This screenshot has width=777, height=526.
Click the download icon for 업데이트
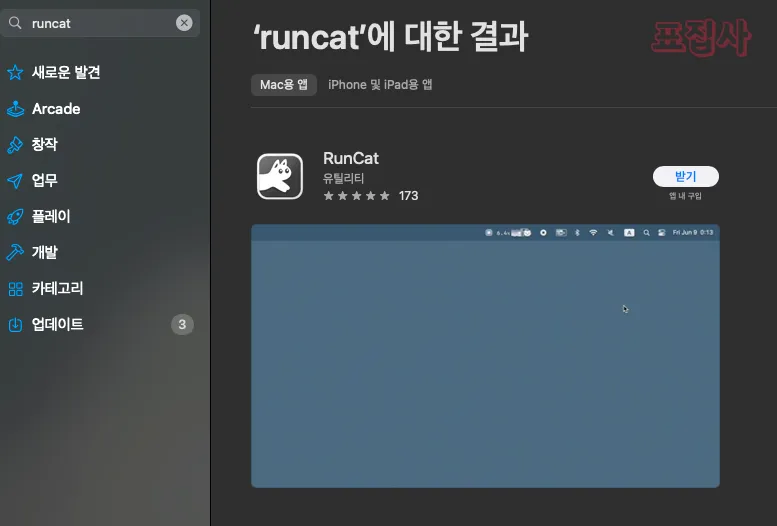(15, 325)
